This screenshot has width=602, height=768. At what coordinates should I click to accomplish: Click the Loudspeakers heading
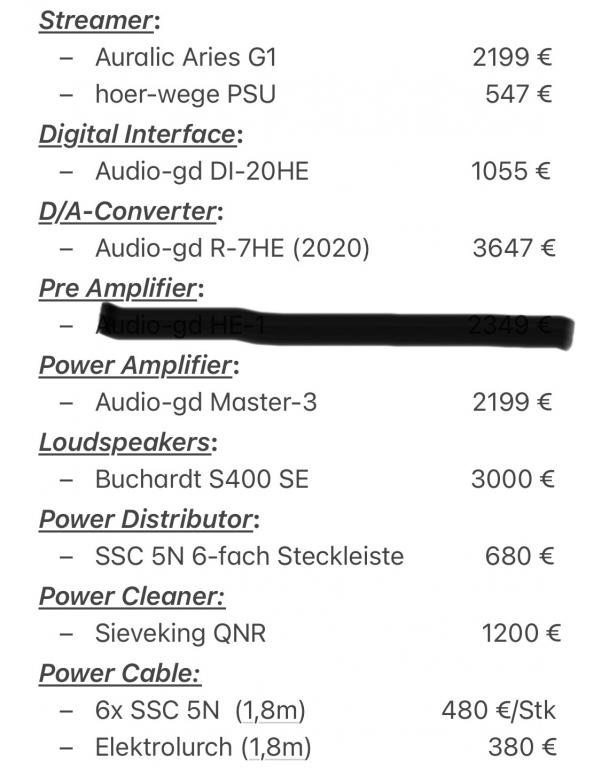coord(127,442)
